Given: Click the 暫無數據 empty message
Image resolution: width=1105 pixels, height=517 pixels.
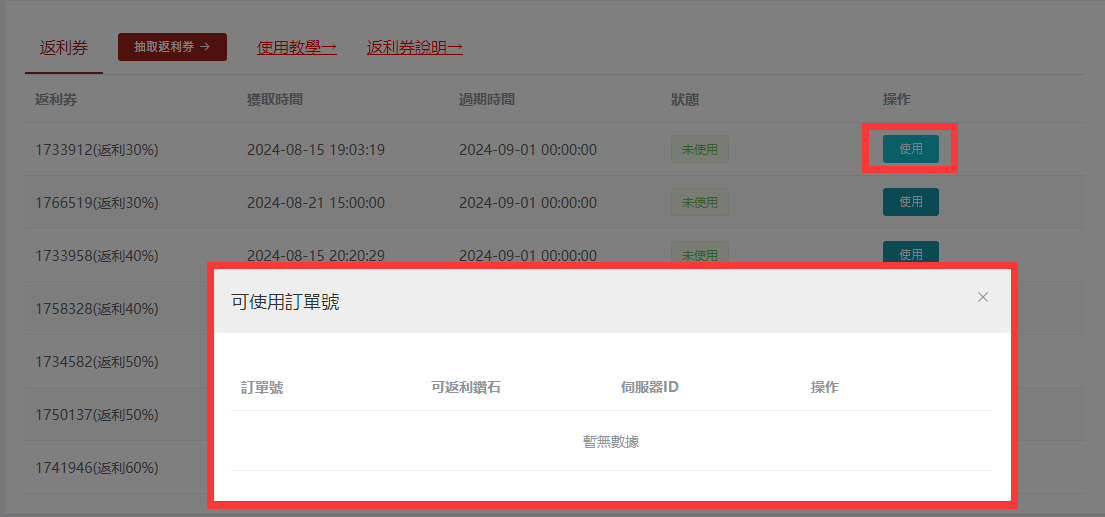Looking at the screenshot, I should point(611,442).
